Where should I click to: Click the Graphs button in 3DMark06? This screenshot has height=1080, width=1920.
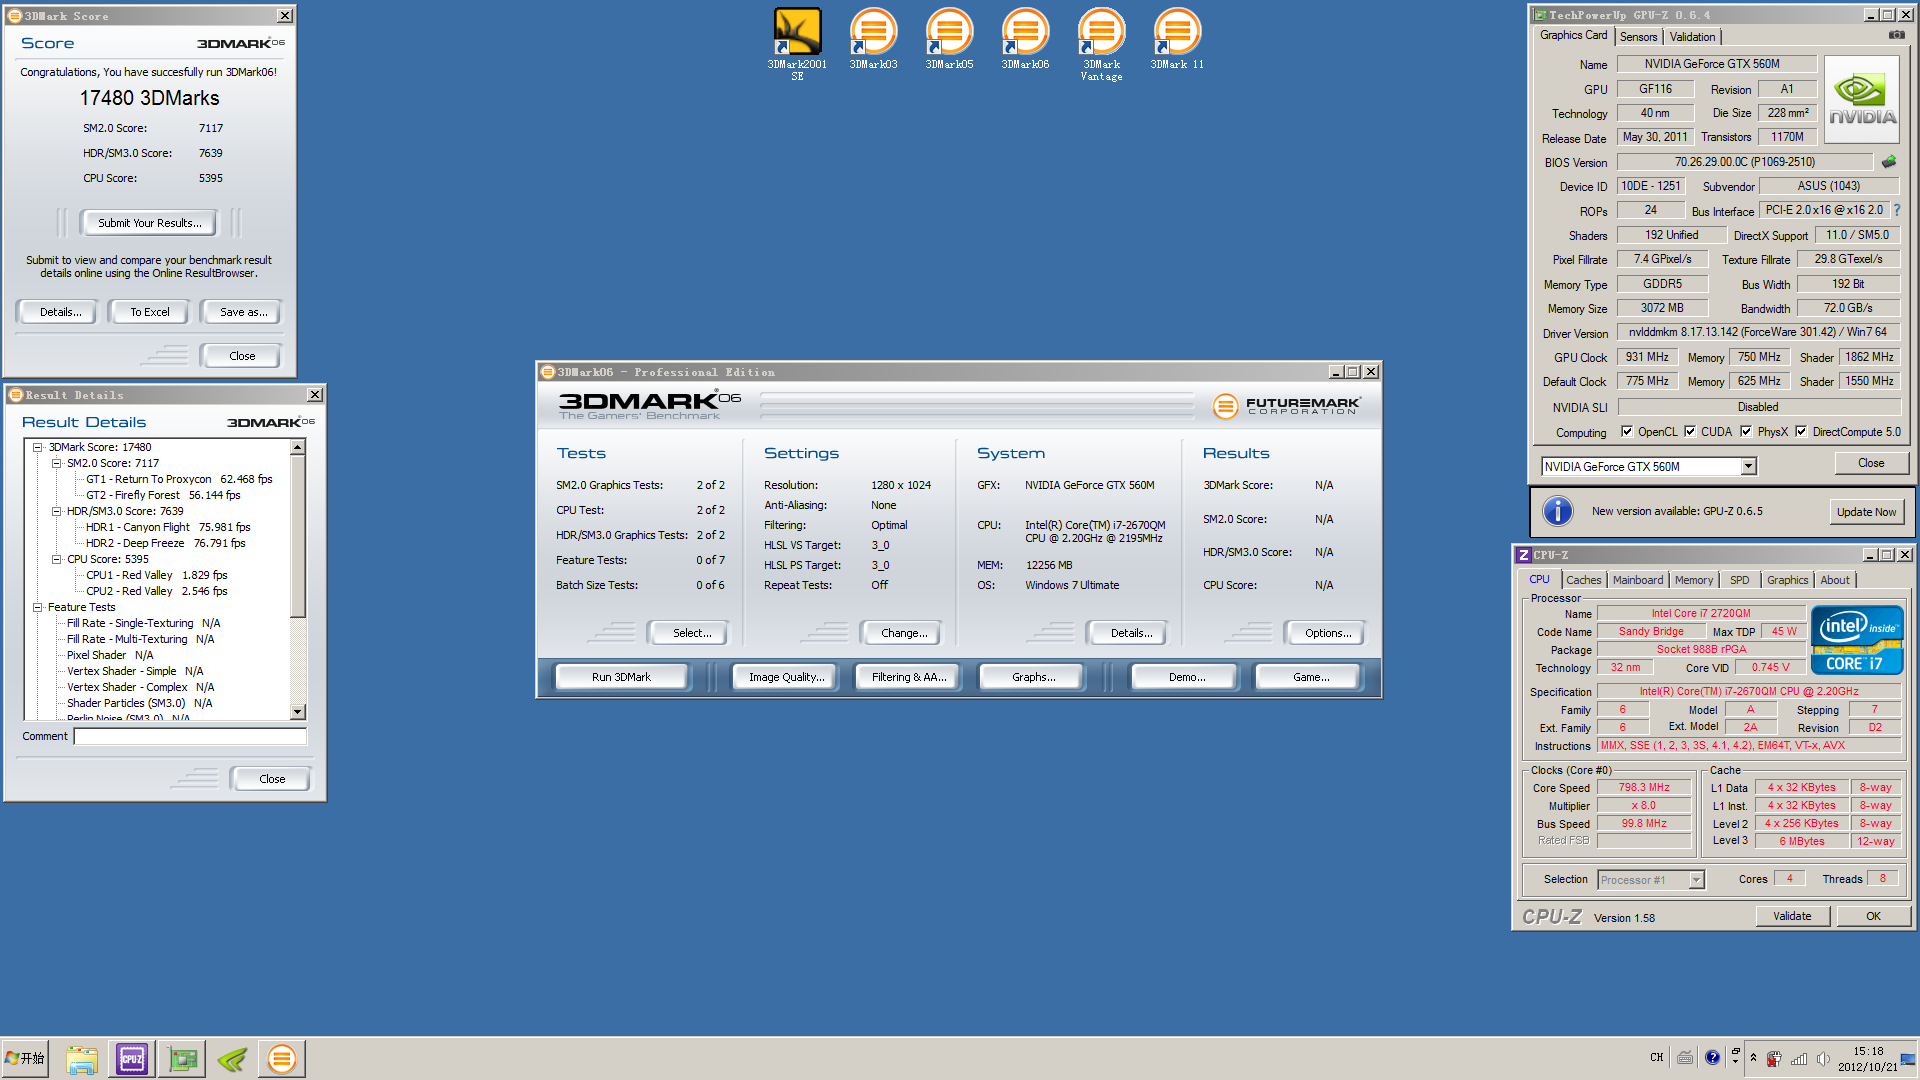point(1034,677)
